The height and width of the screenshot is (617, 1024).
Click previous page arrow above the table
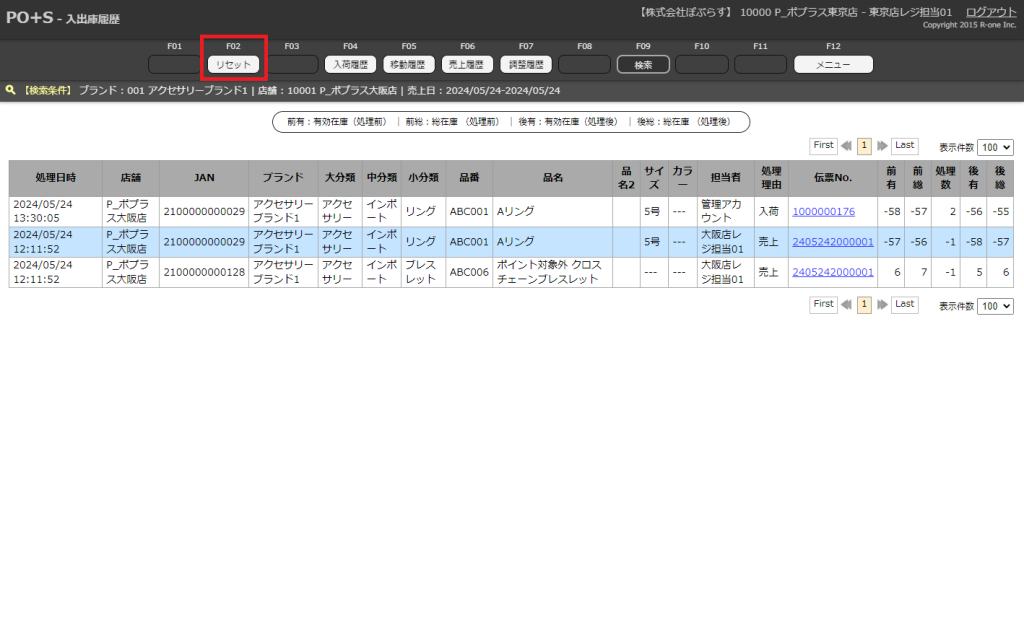click(846, 146)
